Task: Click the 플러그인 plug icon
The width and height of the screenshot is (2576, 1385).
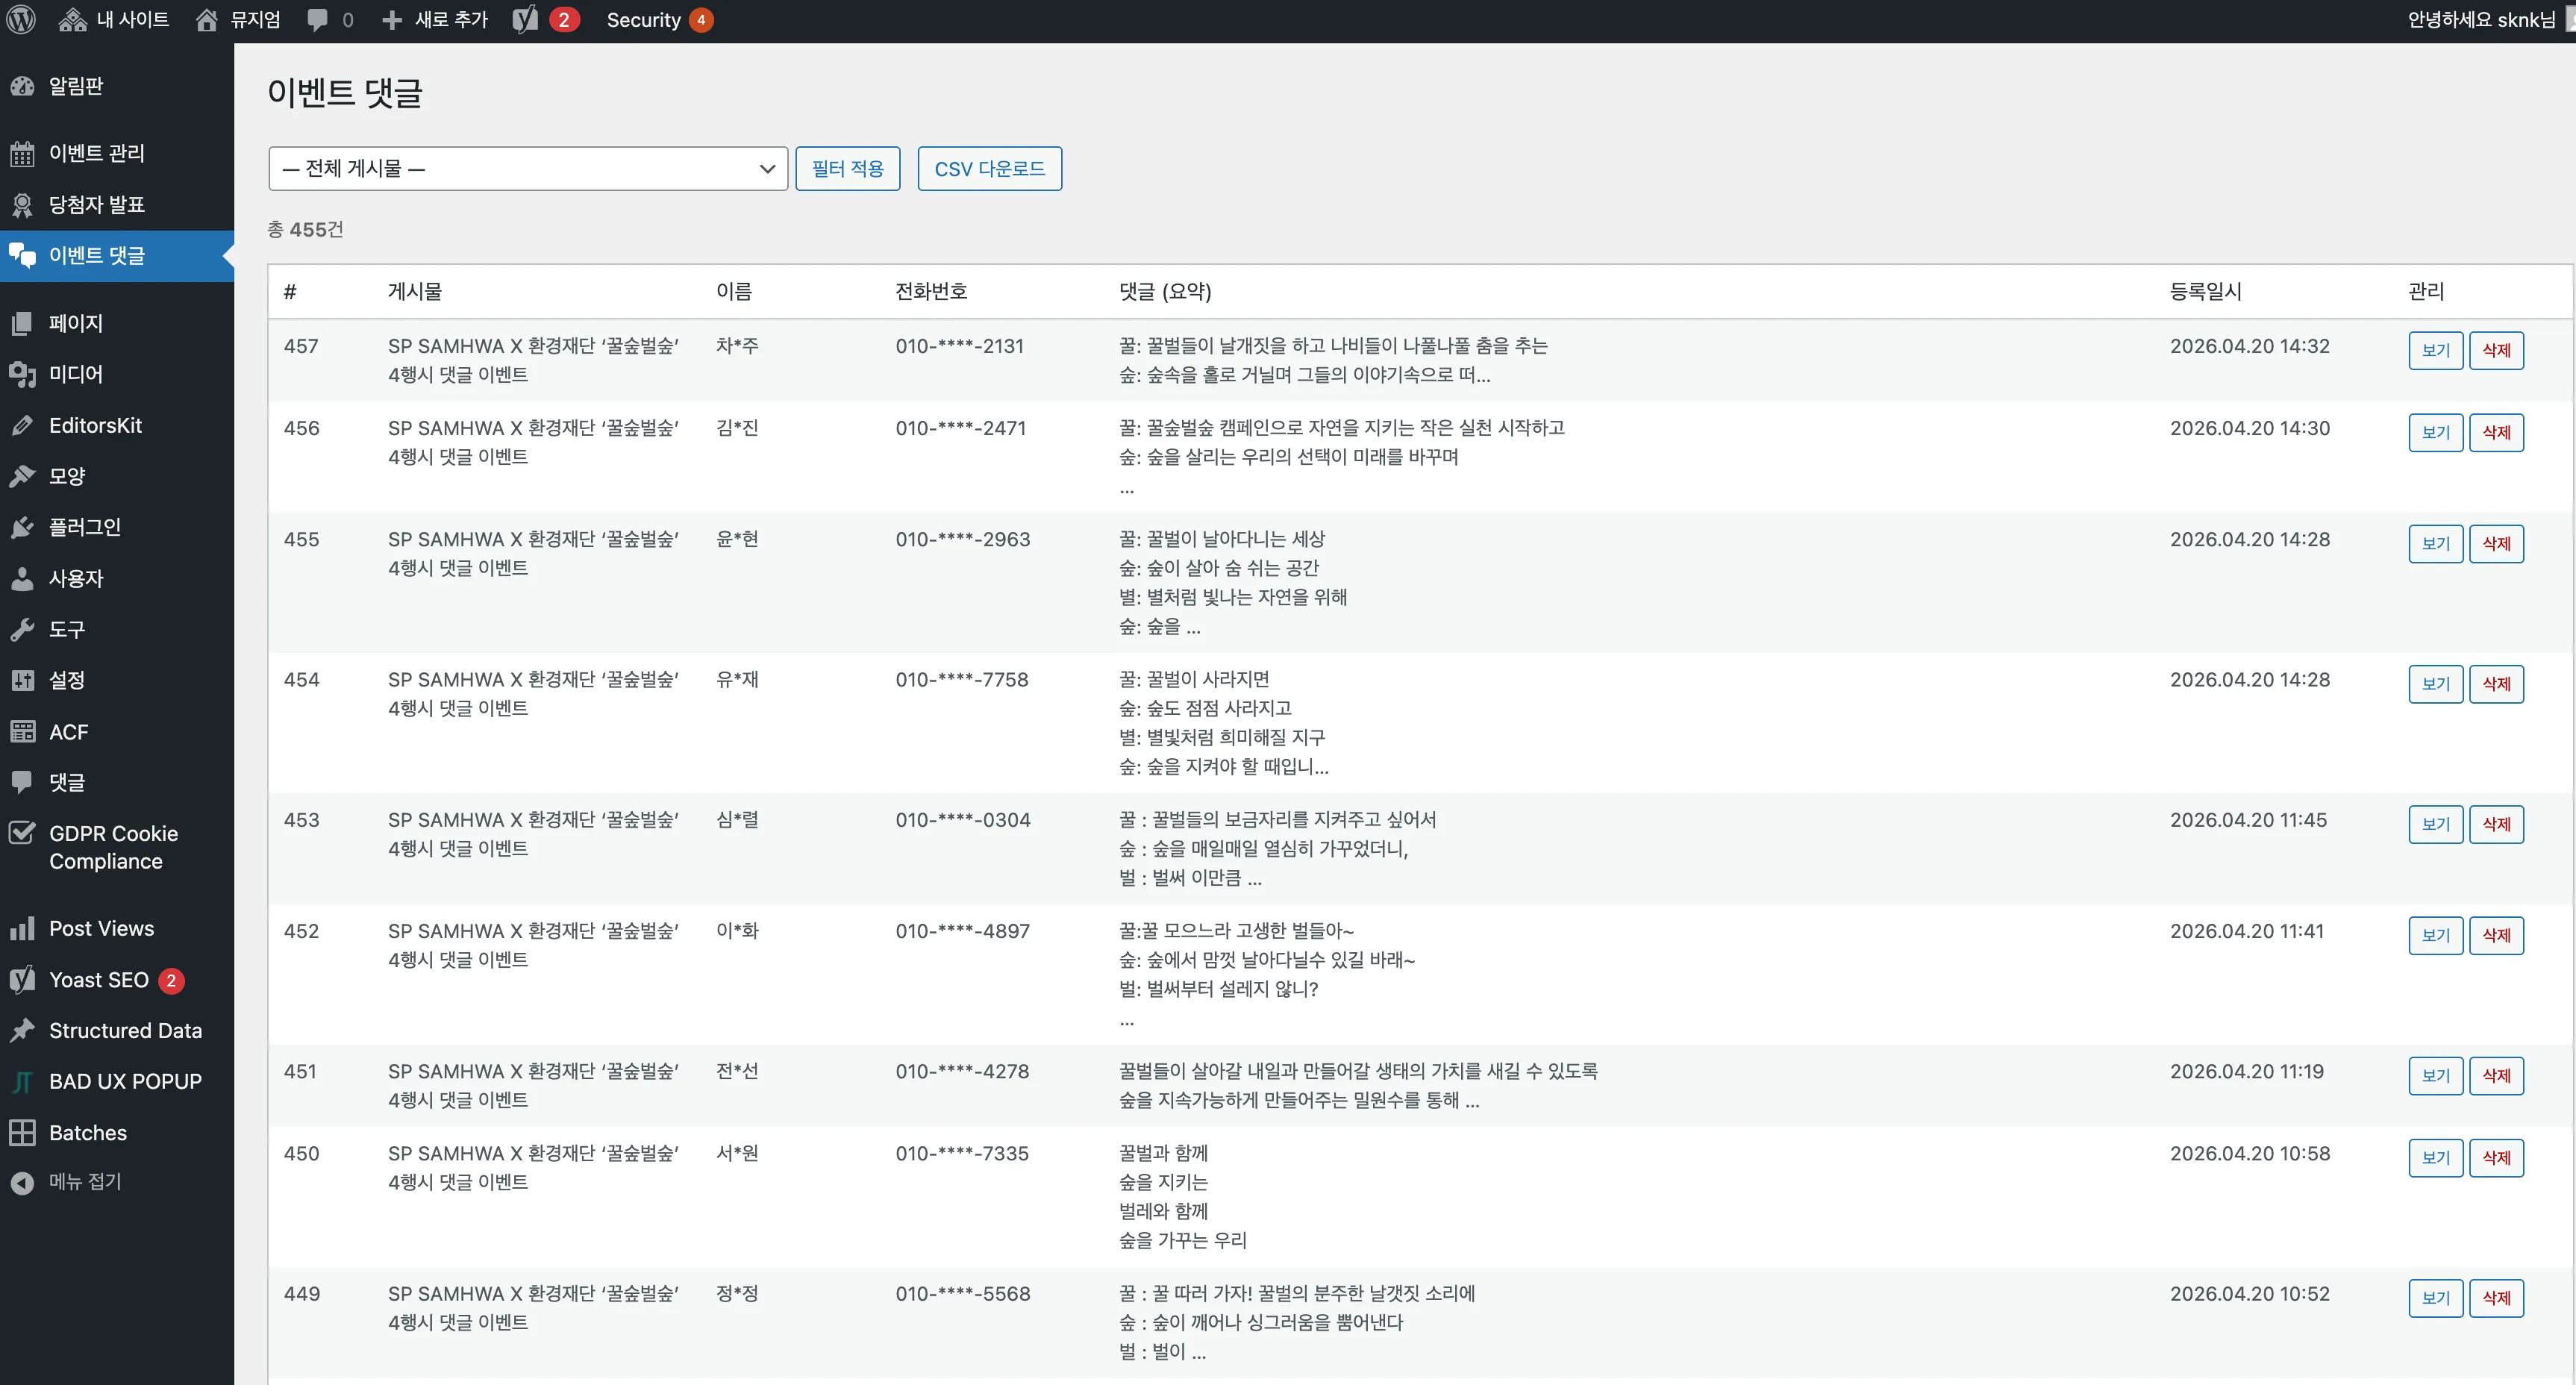Action: click(22, 527)
